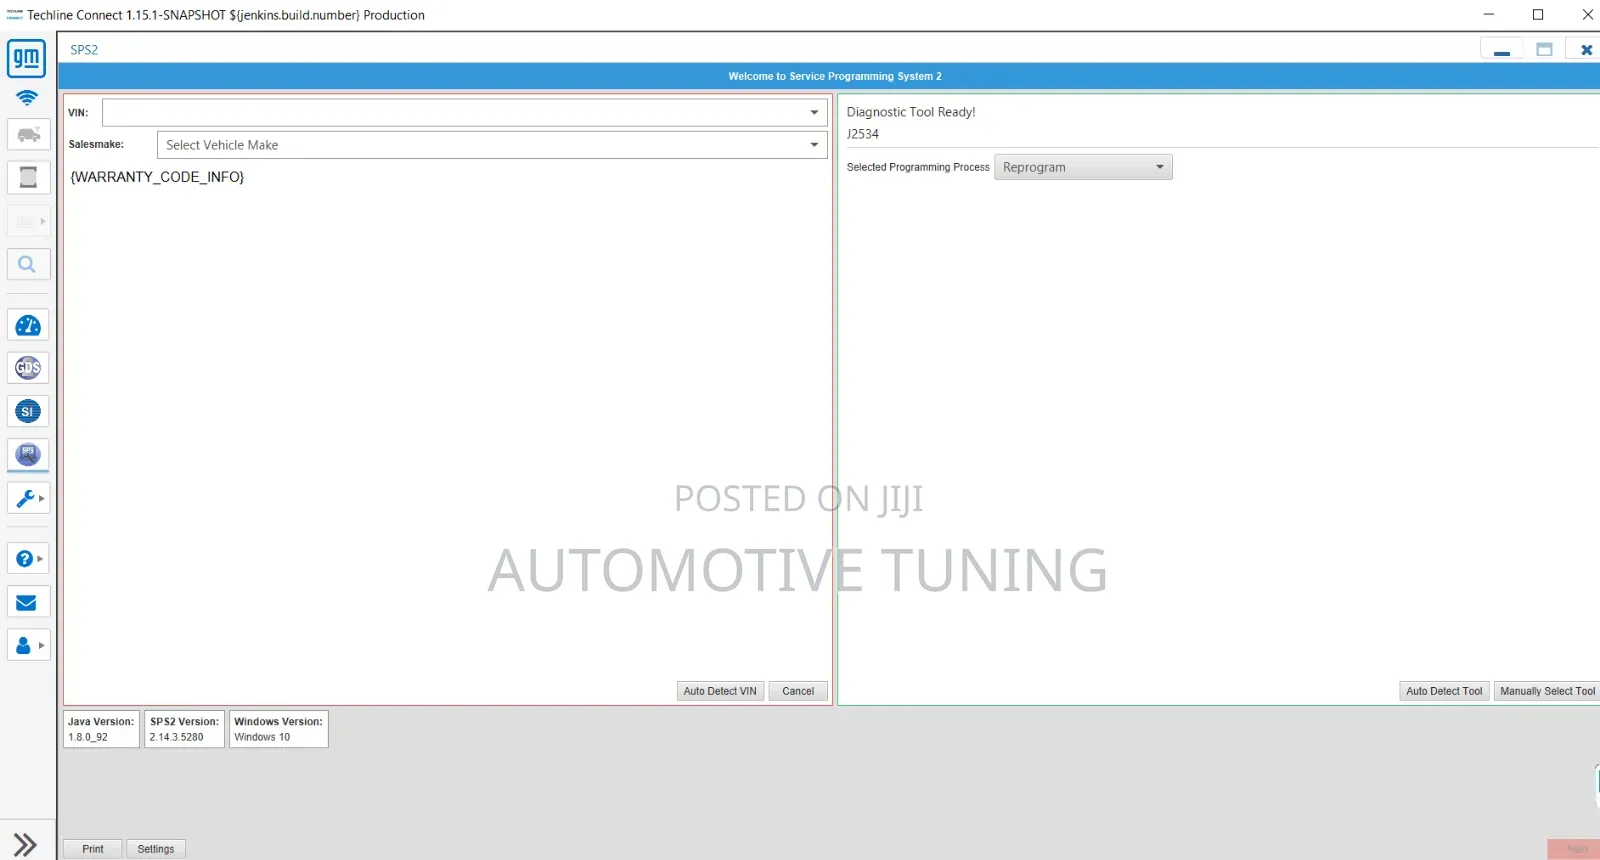The height and width of the screenshot is (860, 1600).
Task: Open the wrench tools menu icon
Action: [x=28, y=498]
